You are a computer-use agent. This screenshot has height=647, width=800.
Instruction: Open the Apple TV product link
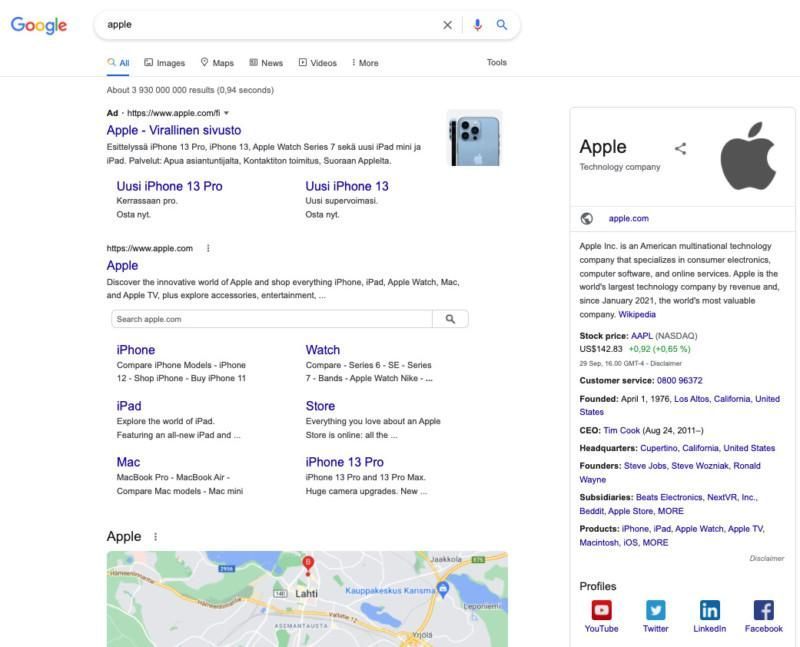click(x=745, y=529)
